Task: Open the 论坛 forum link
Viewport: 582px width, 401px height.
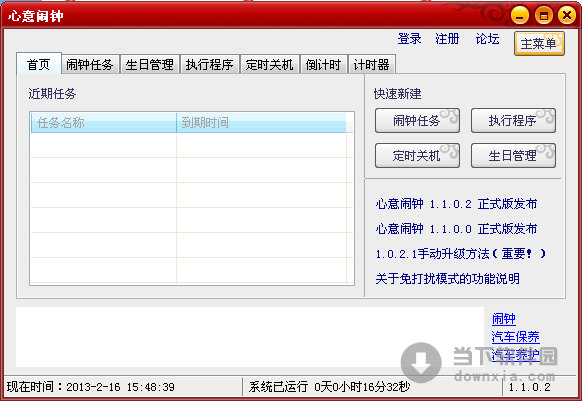Action: (x=487, y=39)
